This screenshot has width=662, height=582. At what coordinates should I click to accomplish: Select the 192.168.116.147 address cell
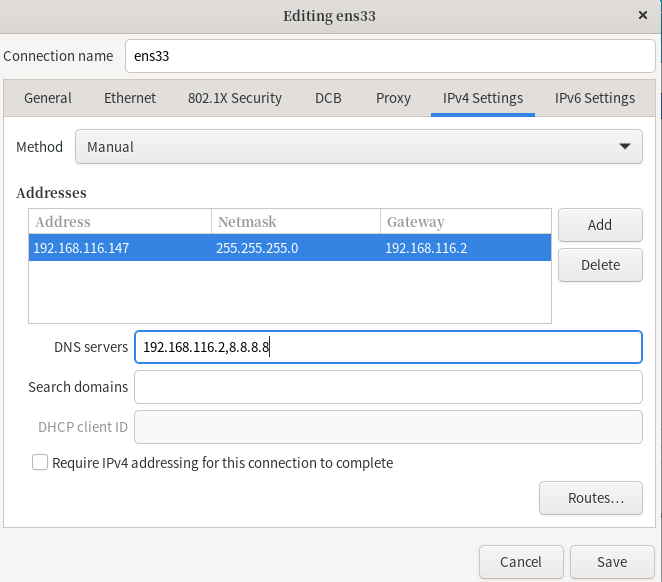click(82, 248)
